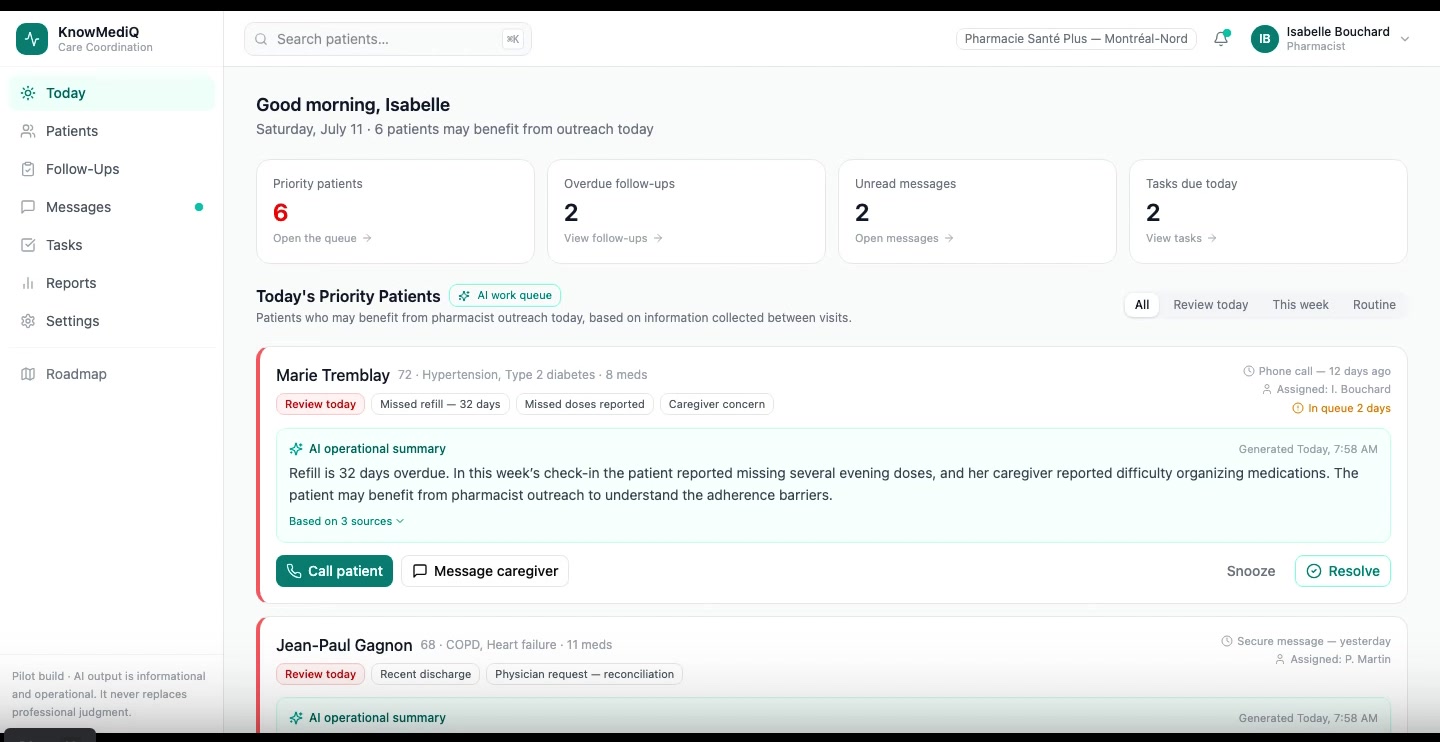Open Marie Tremblay patient name
This screenshot has width=1440, height=742.
(x=333, y=375)
